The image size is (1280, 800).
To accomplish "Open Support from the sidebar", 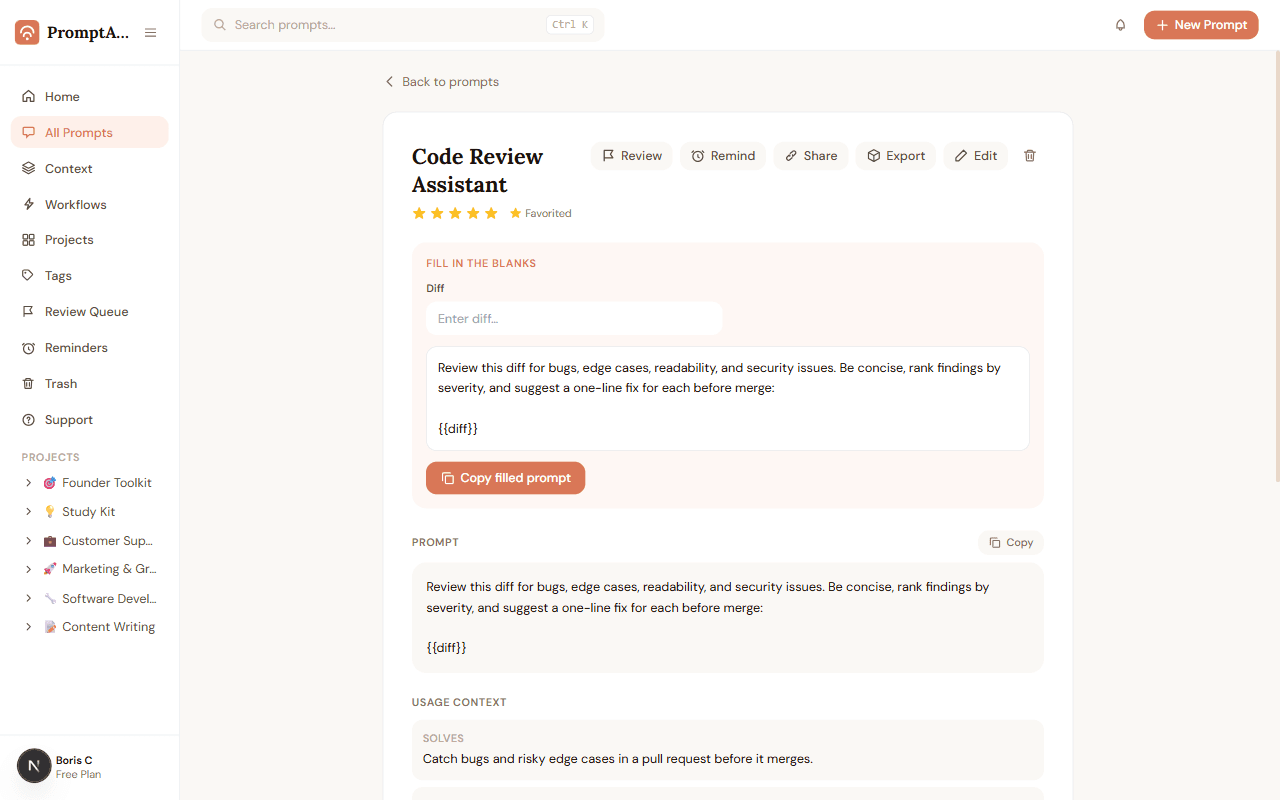I will (x=90, y=420).
